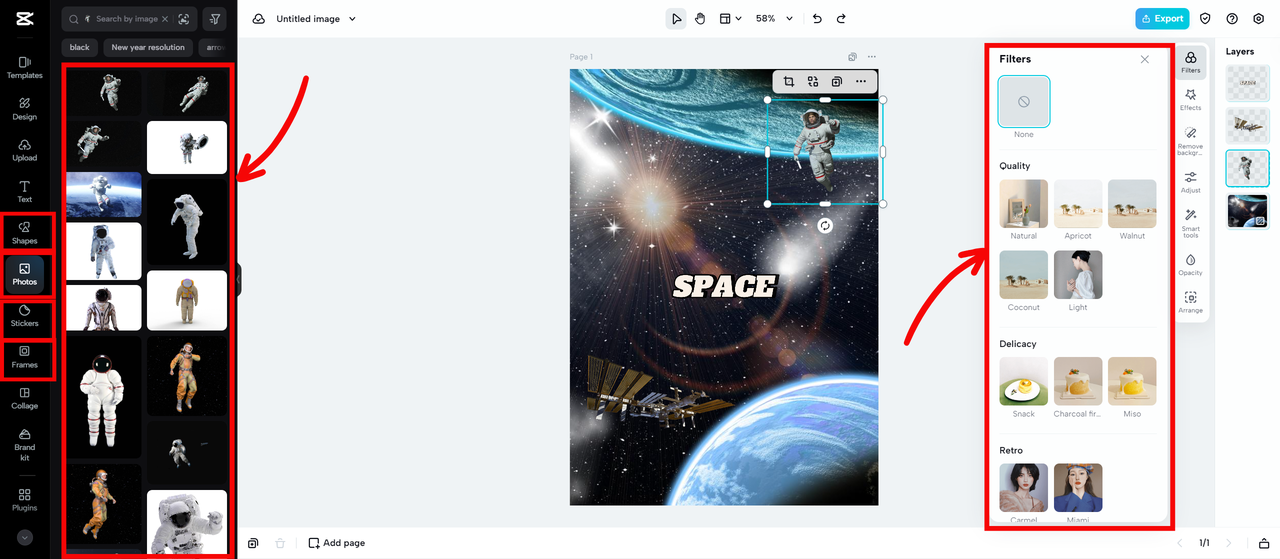1280x559 pixels.
Task: Clear the photo search field
Action: coord(165,19)
